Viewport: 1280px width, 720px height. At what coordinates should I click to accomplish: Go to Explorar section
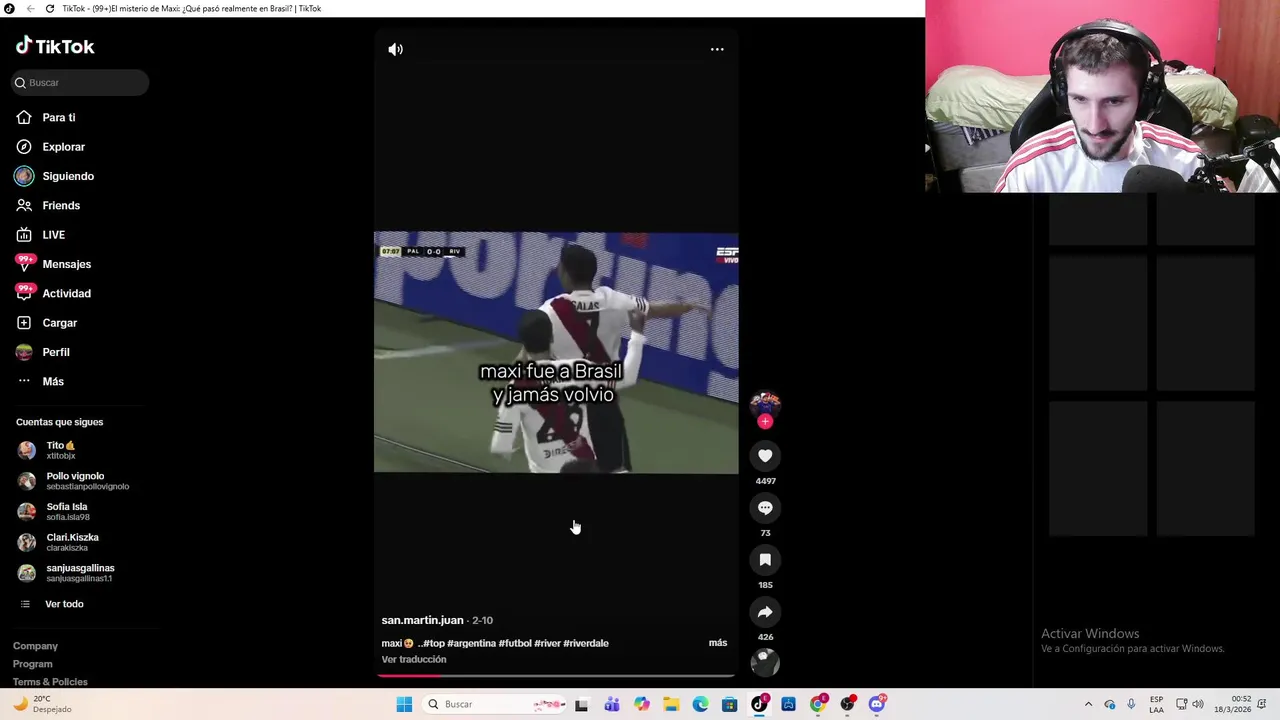63,147
